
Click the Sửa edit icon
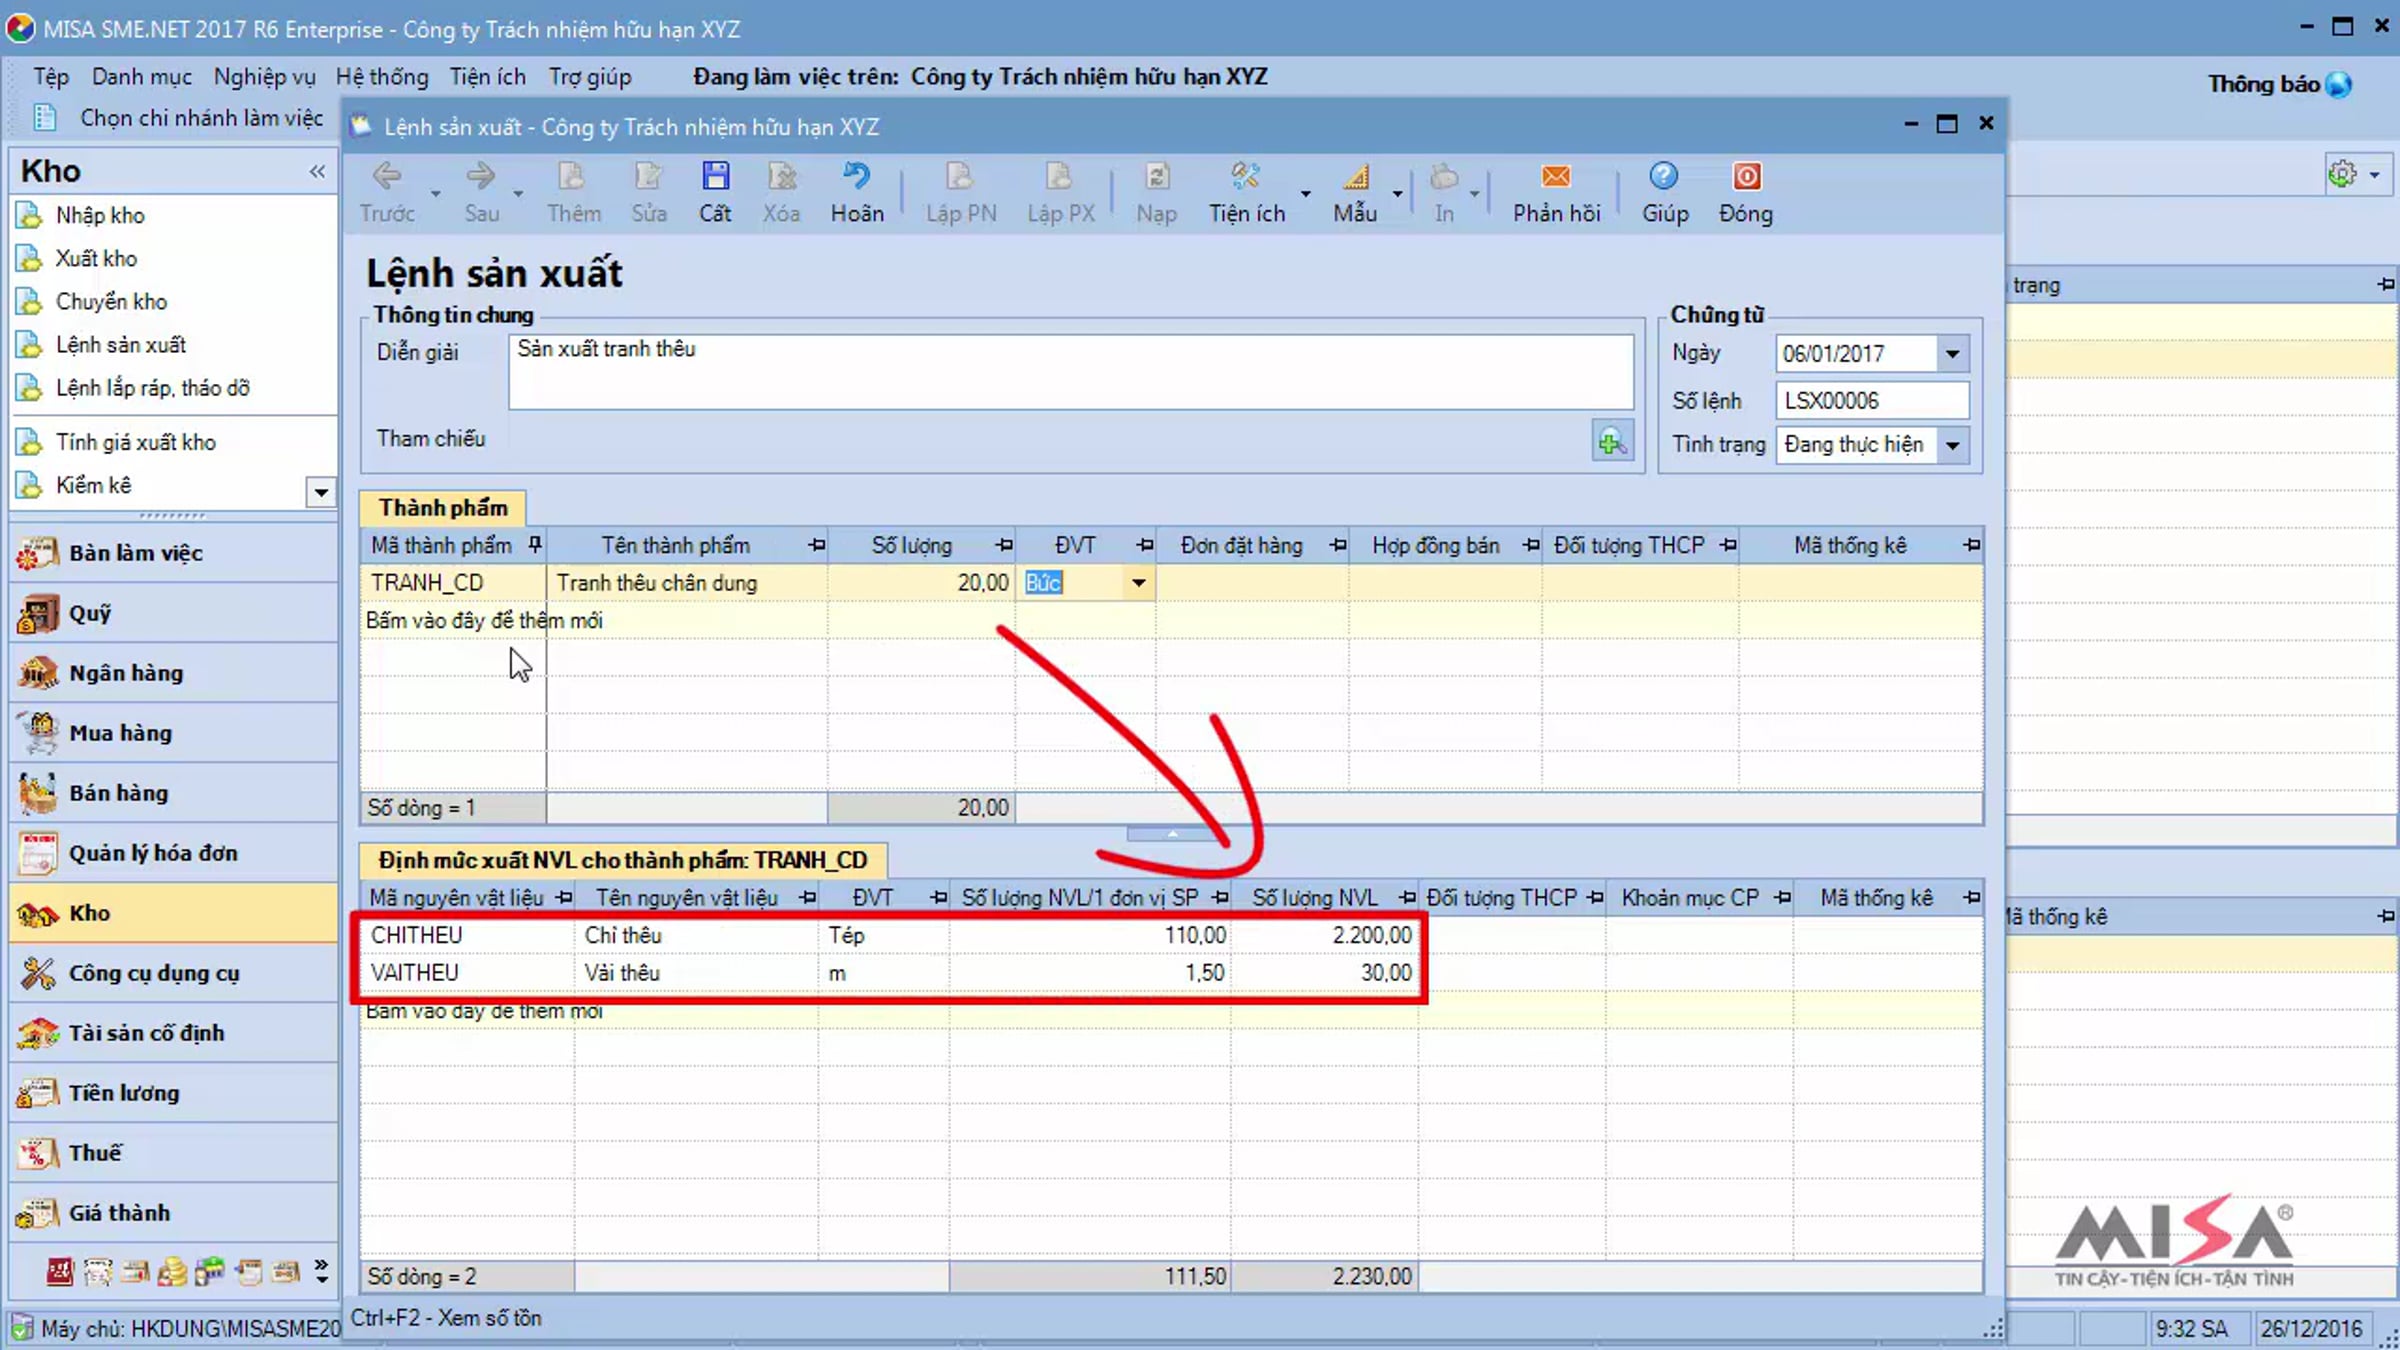[x=649, y=177]
